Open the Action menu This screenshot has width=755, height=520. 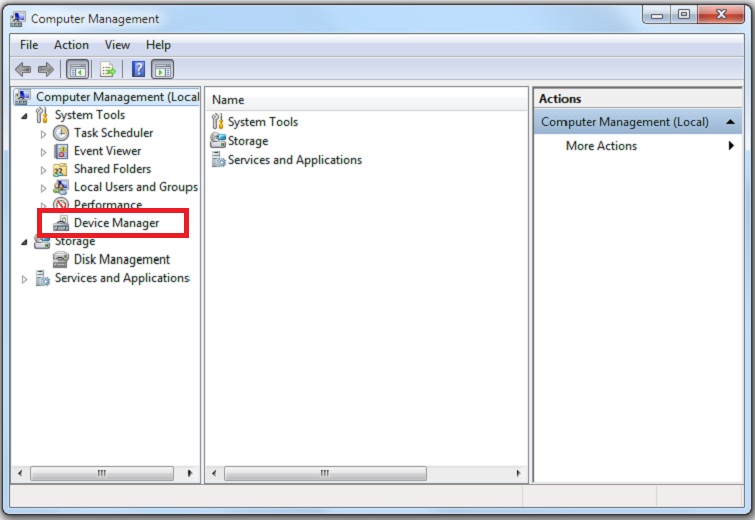tap(71, 45)
